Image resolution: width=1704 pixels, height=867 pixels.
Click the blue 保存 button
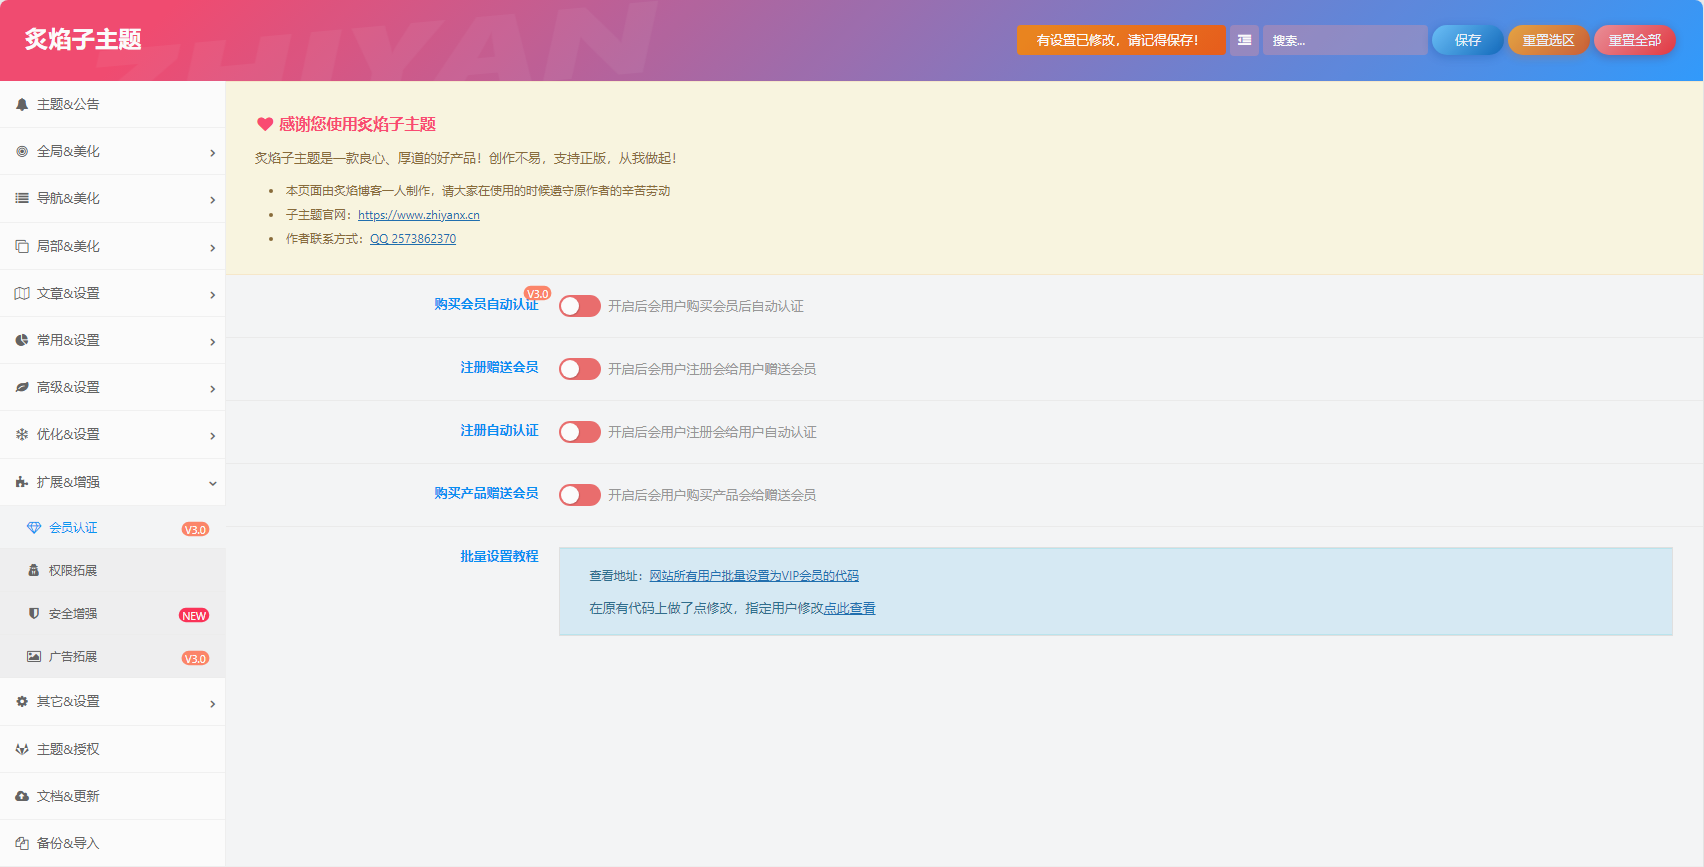[1467, 40]
